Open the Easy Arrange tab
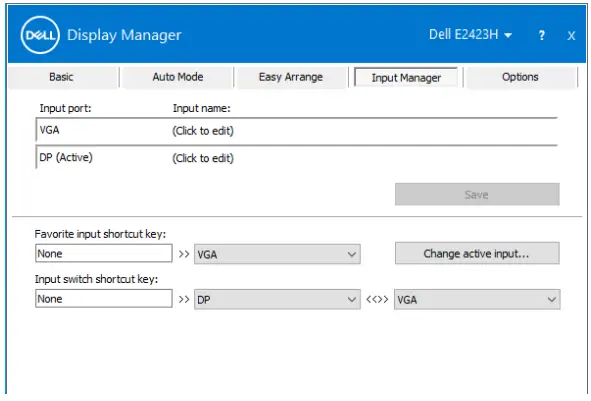591x401 pixels. [291, 77]
